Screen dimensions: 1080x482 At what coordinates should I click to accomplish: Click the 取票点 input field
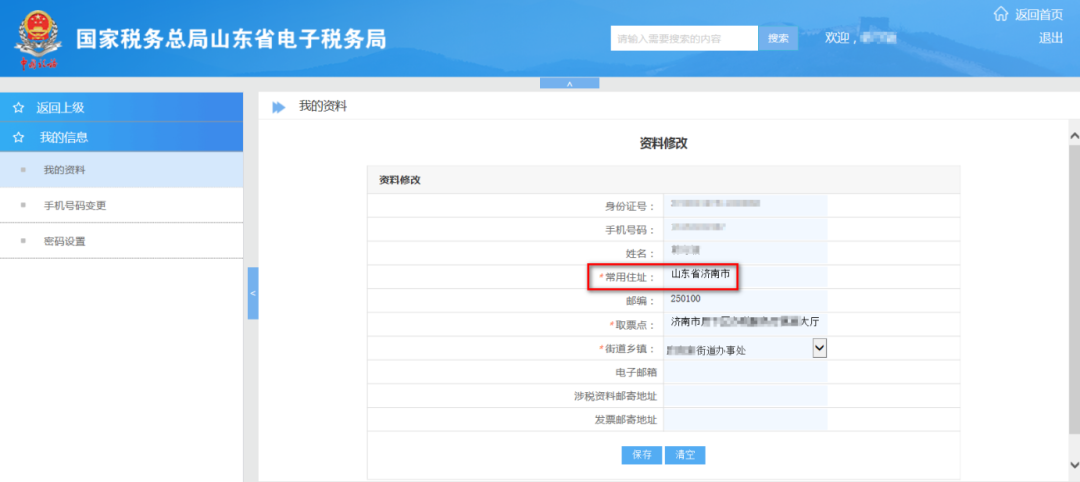click(745, 323)
